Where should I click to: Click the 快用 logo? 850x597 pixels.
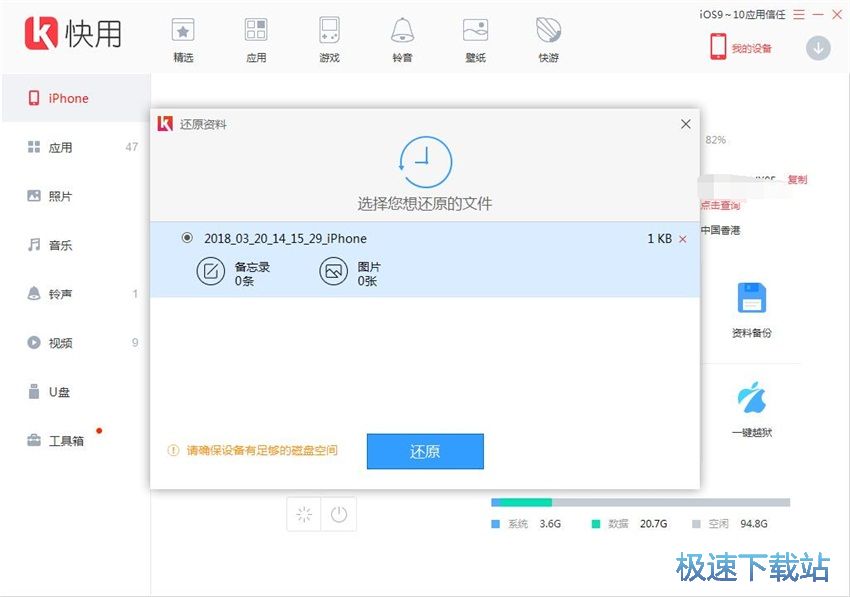(73, 33)
